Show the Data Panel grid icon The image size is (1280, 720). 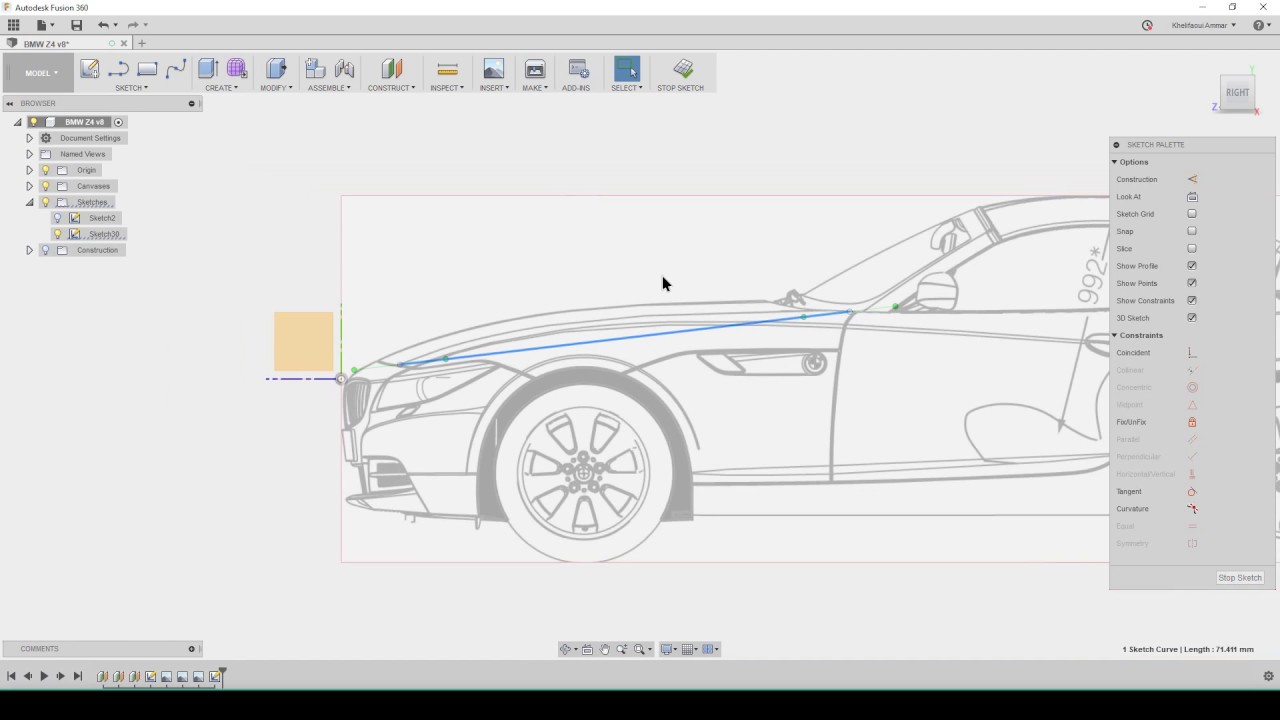click(x=13, y=25)
